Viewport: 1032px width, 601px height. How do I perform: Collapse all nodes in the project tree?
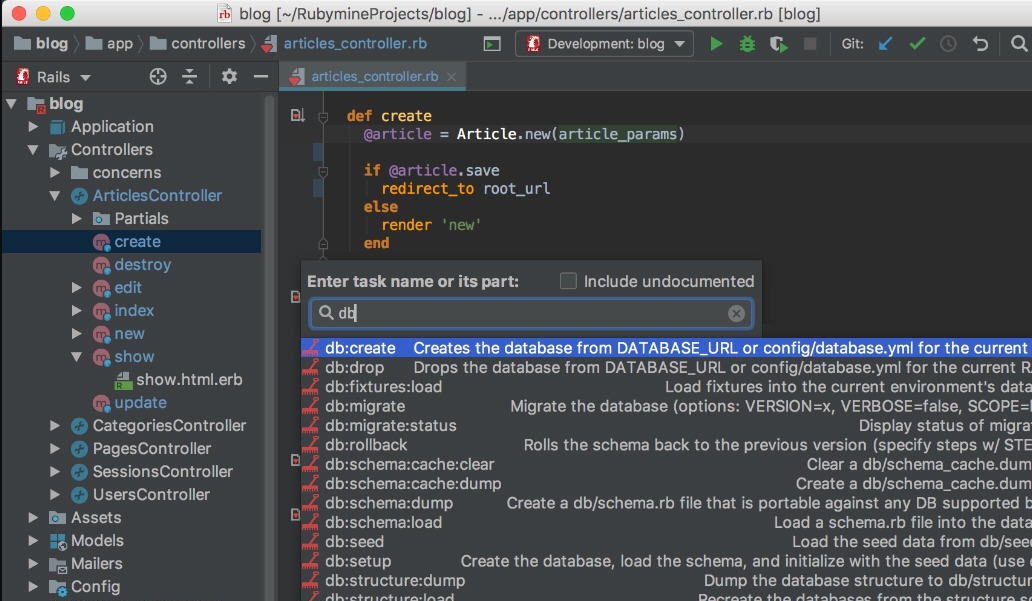190,76
